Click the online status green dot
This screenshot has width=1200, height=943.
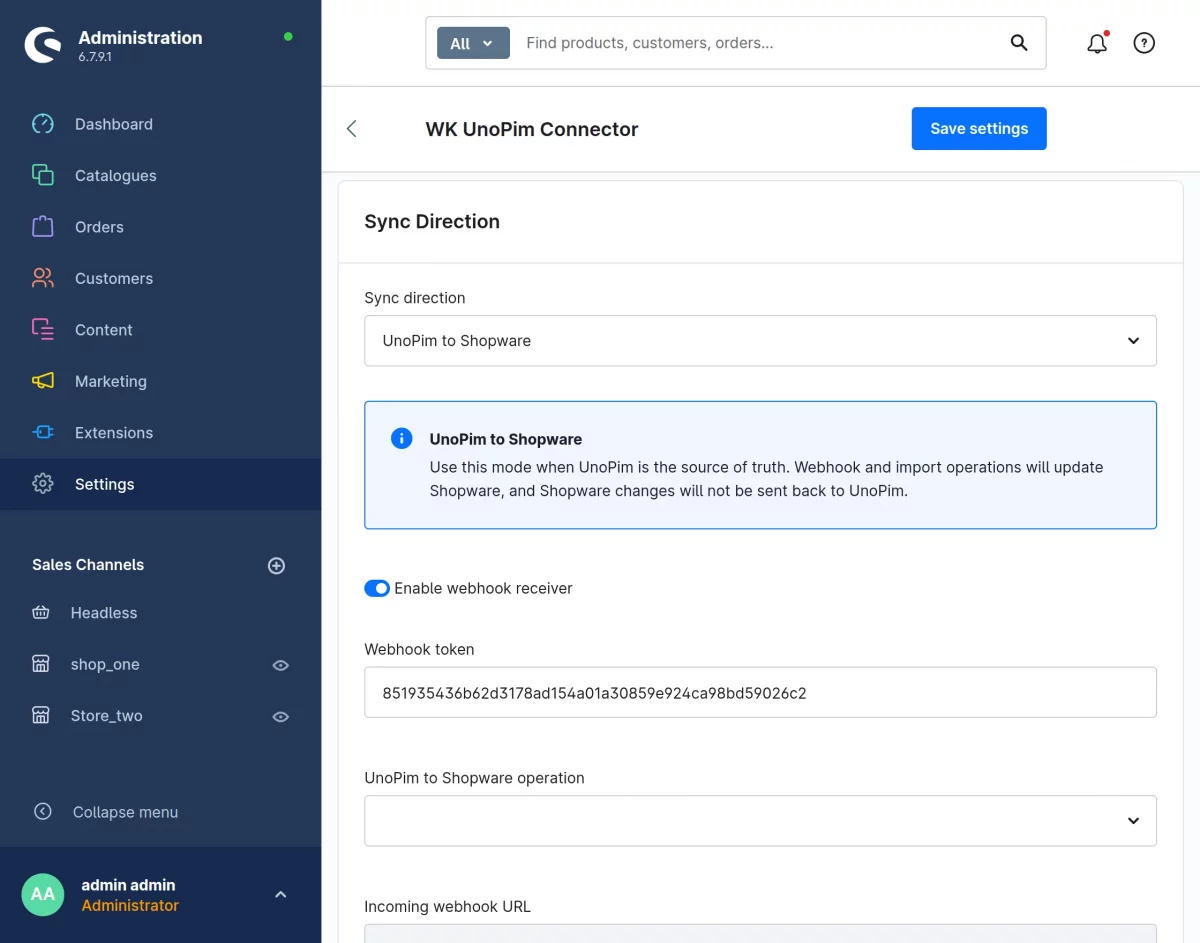click(x=288, y=37)
